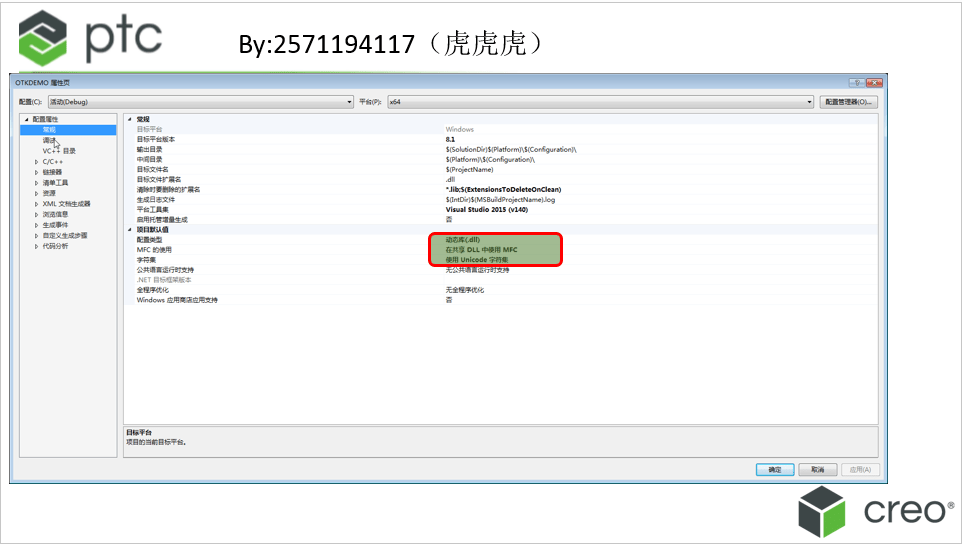Screen dimensions: 962x544
Task: Open the 平台(P) platform dropdown showing x64
Action: point(601,102)
